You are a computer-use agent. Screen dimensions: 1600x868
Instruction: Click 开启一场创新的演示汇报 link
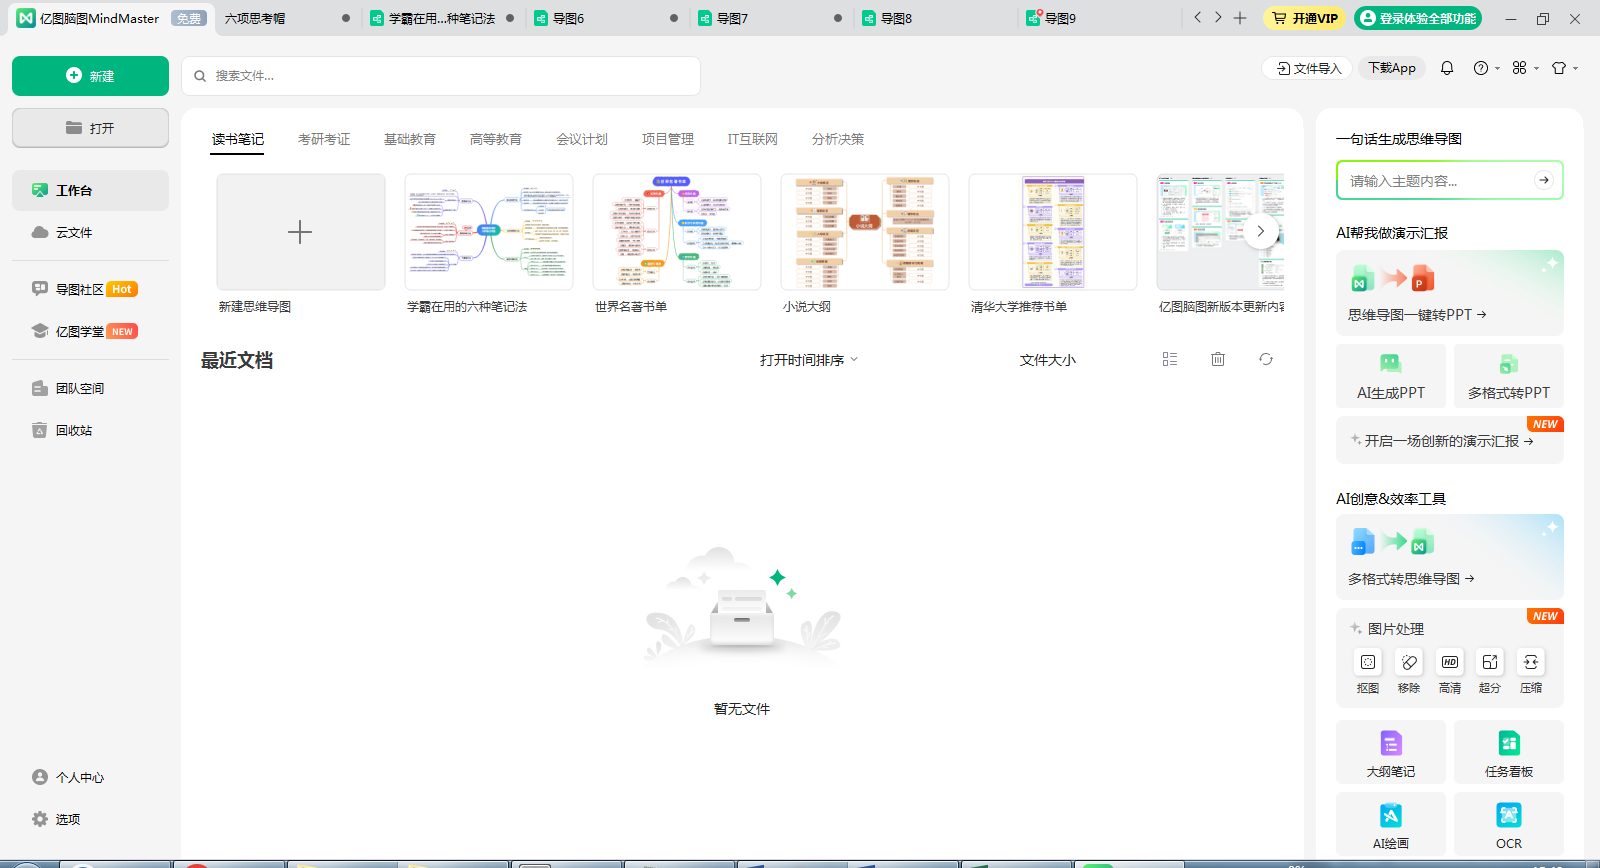point(1450,441)
